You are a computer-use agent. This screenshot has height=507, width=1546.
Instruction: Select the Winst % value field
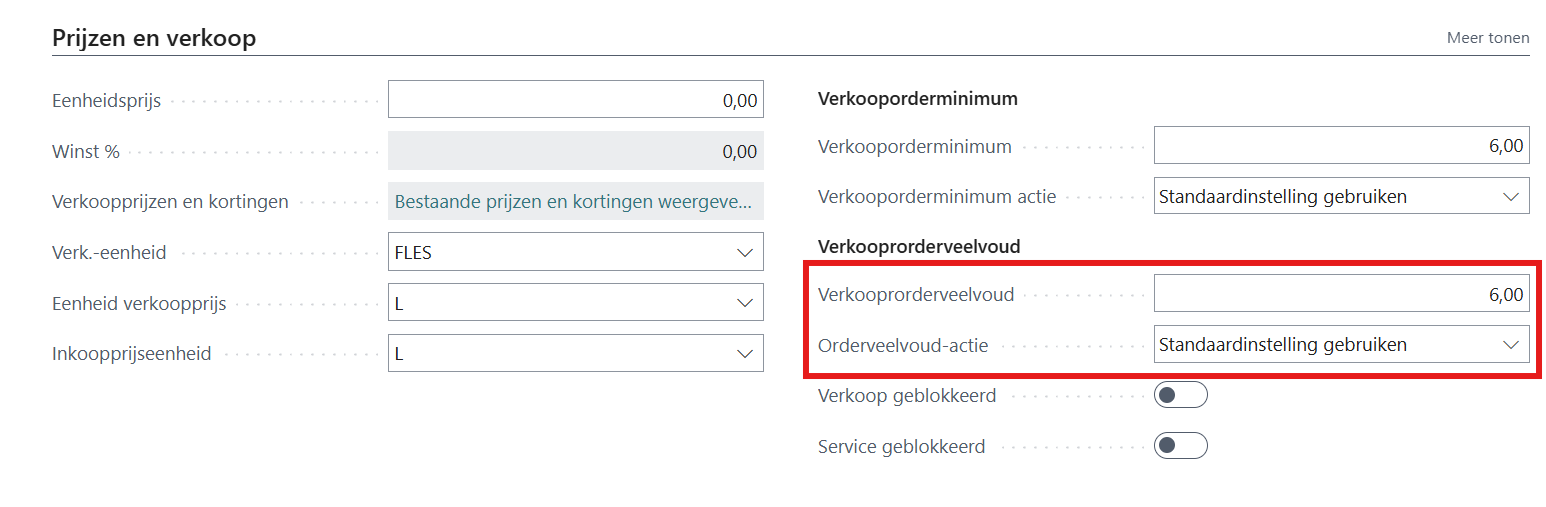pos(575,151)
